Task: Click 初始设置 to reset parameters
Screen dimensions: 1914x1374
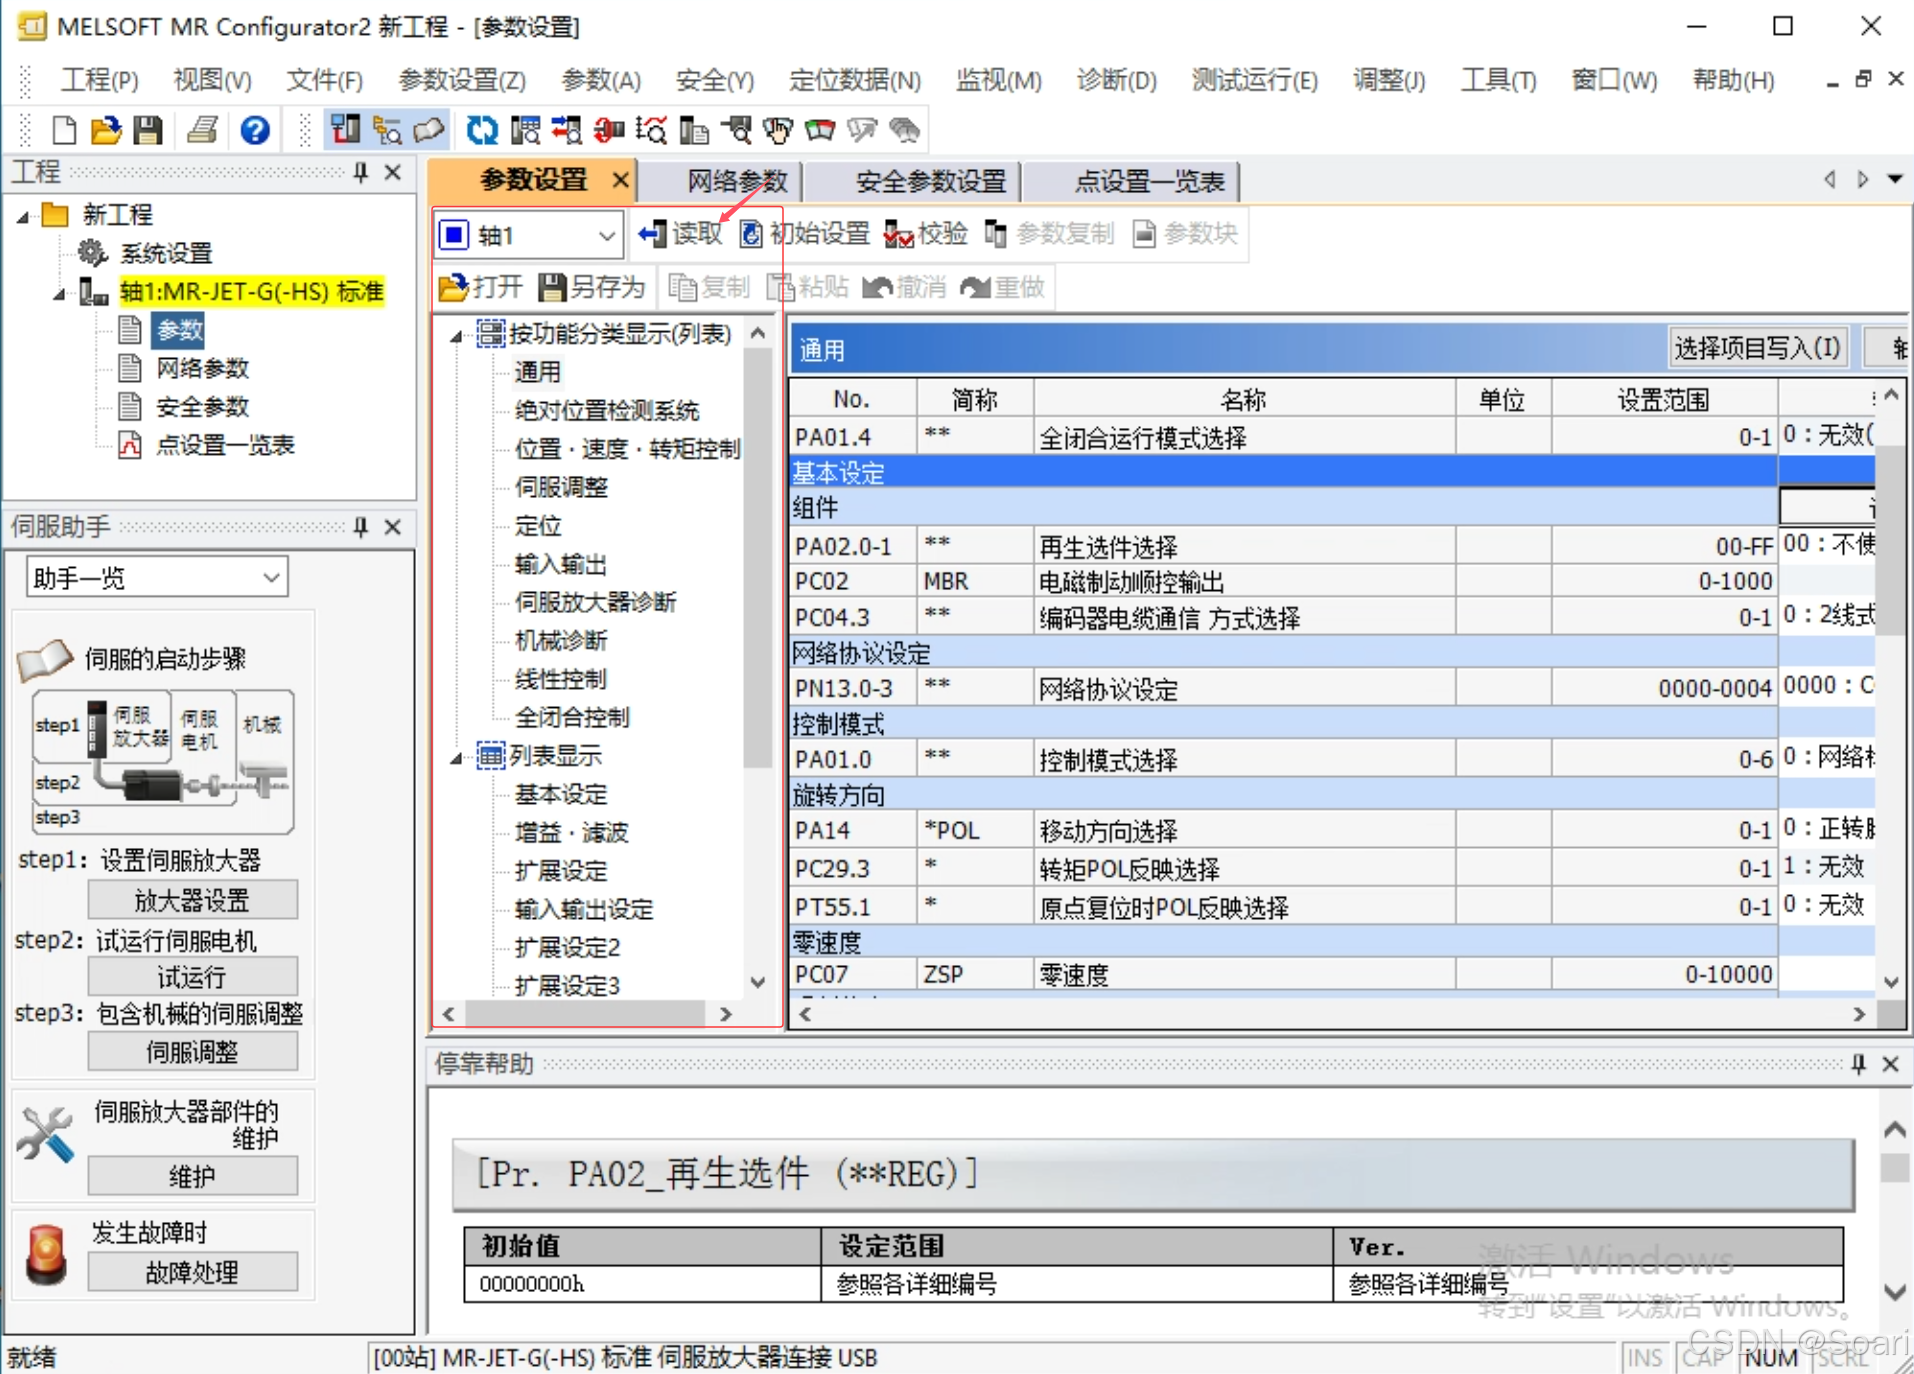Action: tap(805, 234)
